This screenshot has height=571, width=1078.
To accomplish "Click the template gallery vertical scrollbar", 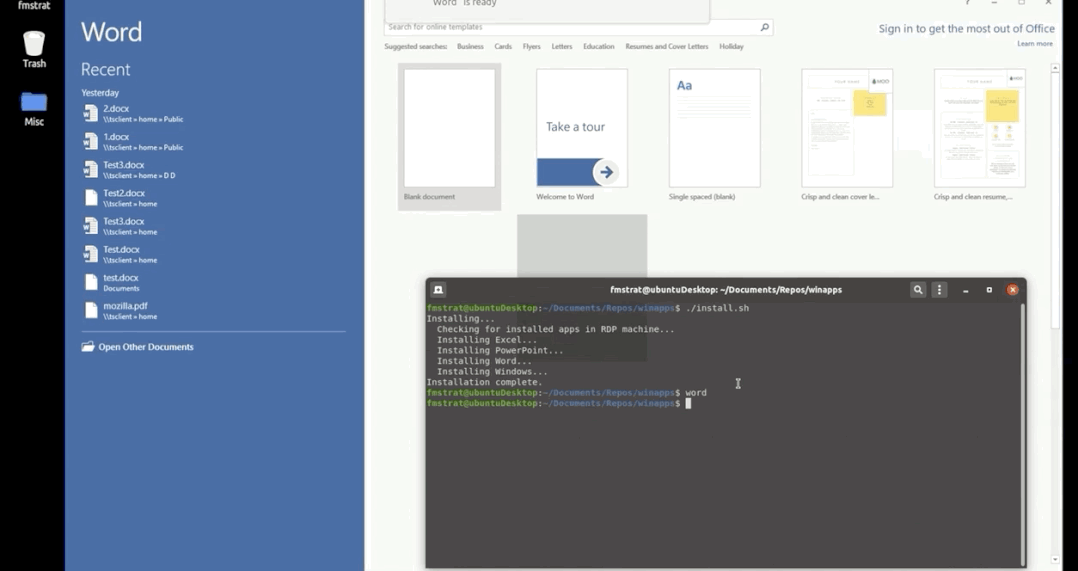I will pyautogui.click(x=1055, y=199).
